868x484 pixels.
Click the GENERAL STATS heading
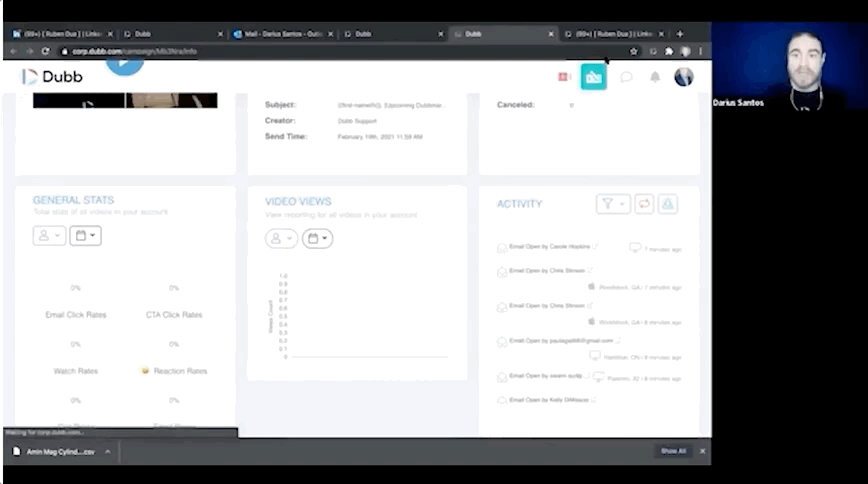73,200
